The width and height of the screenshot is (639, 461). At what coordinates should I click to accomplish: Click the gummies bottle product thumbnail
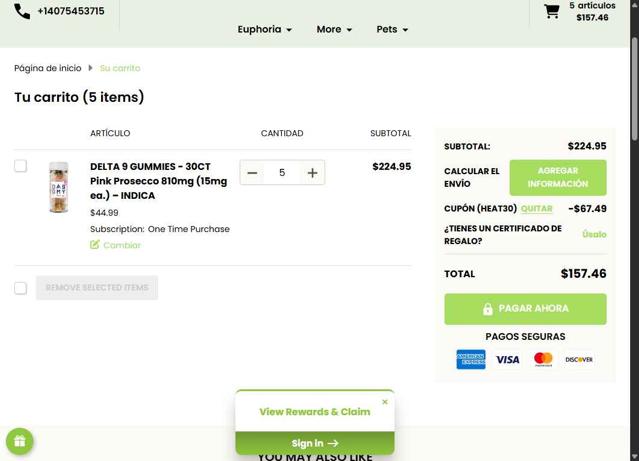59,187
